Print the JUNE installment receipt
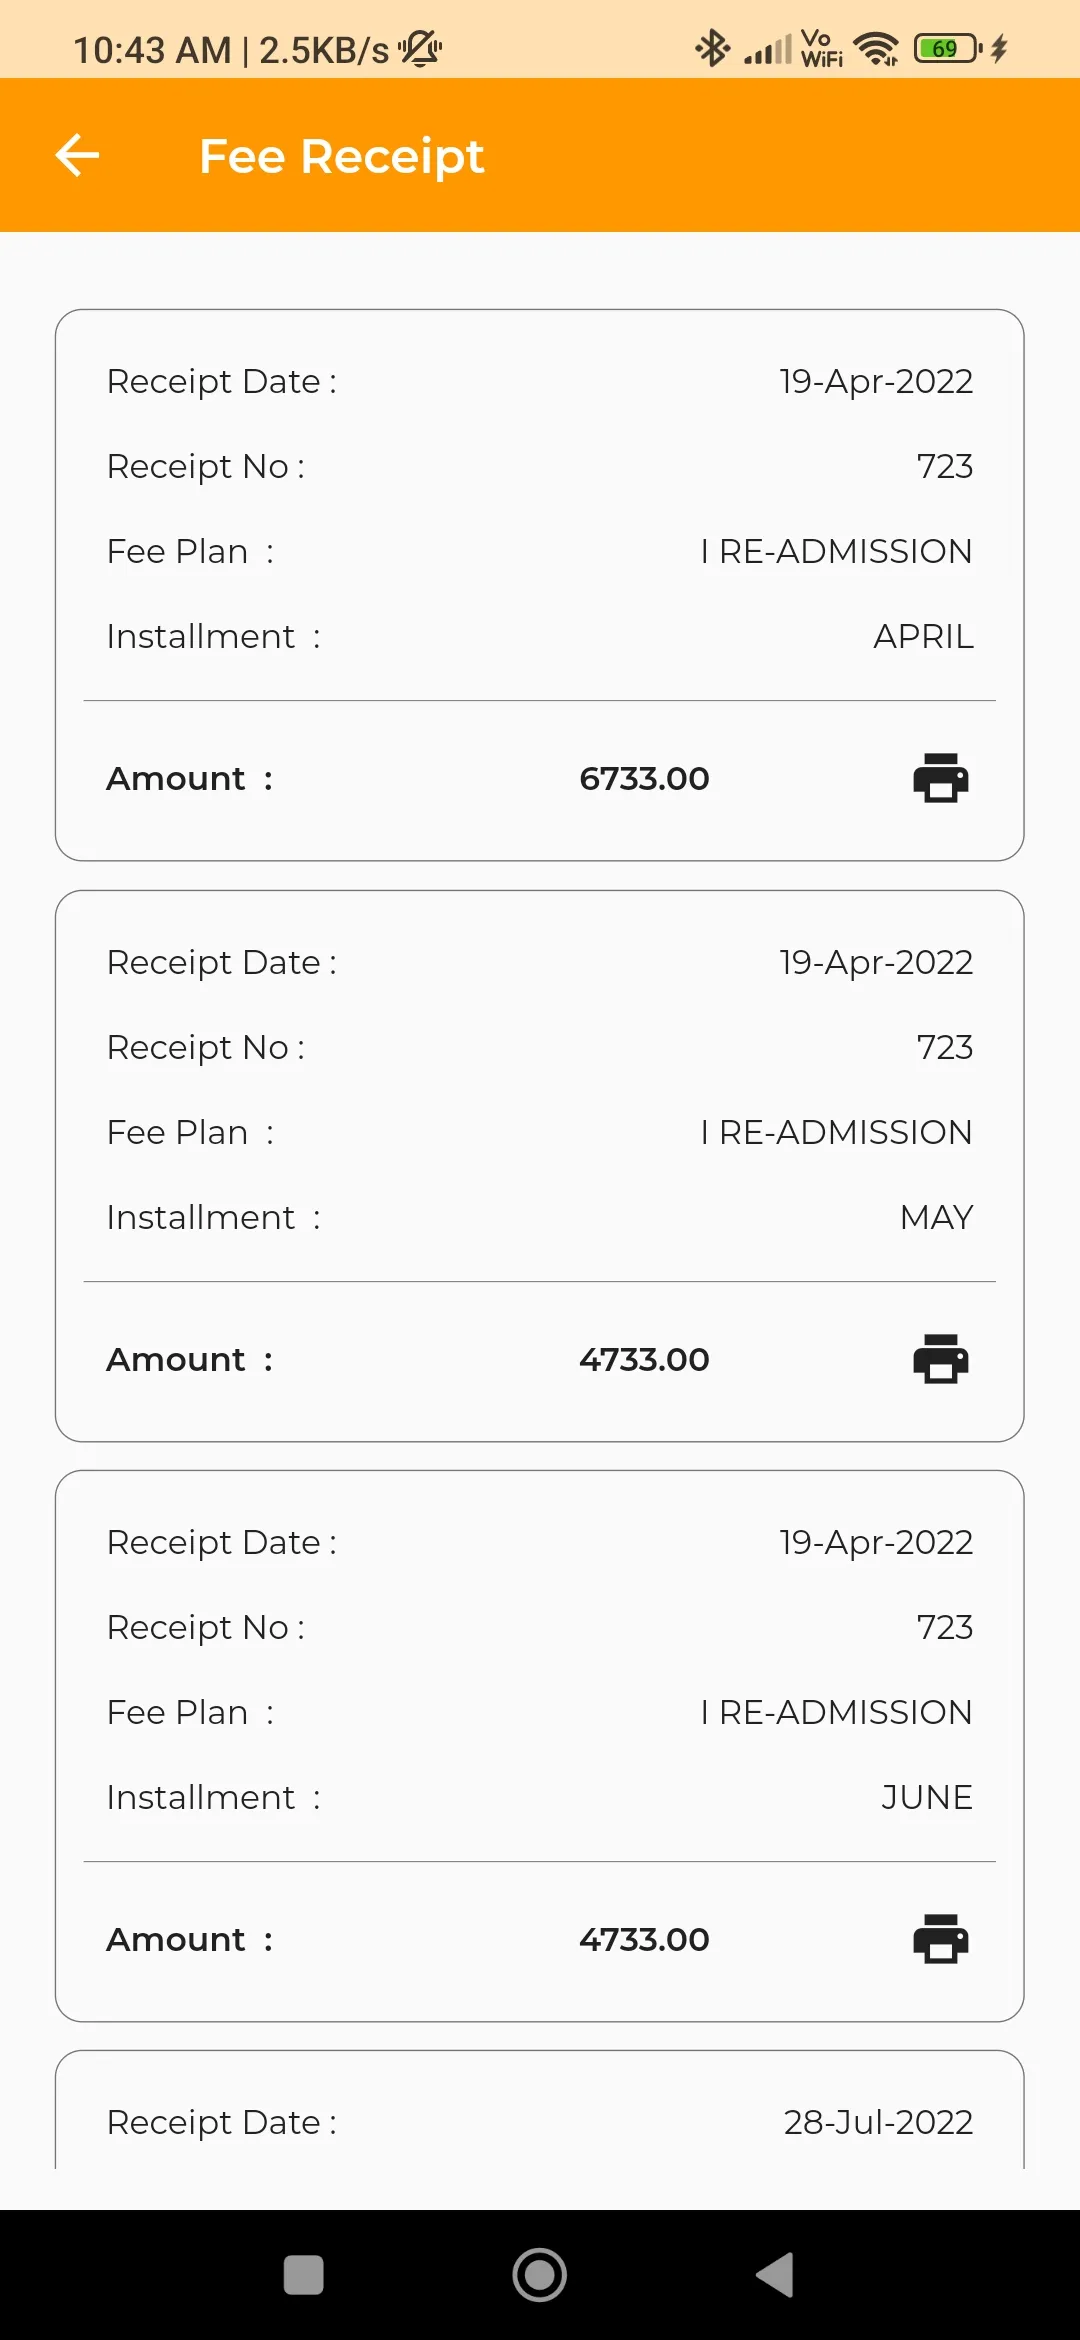Viewport: 1080px width, 2340px height. tap(941, 1939)
